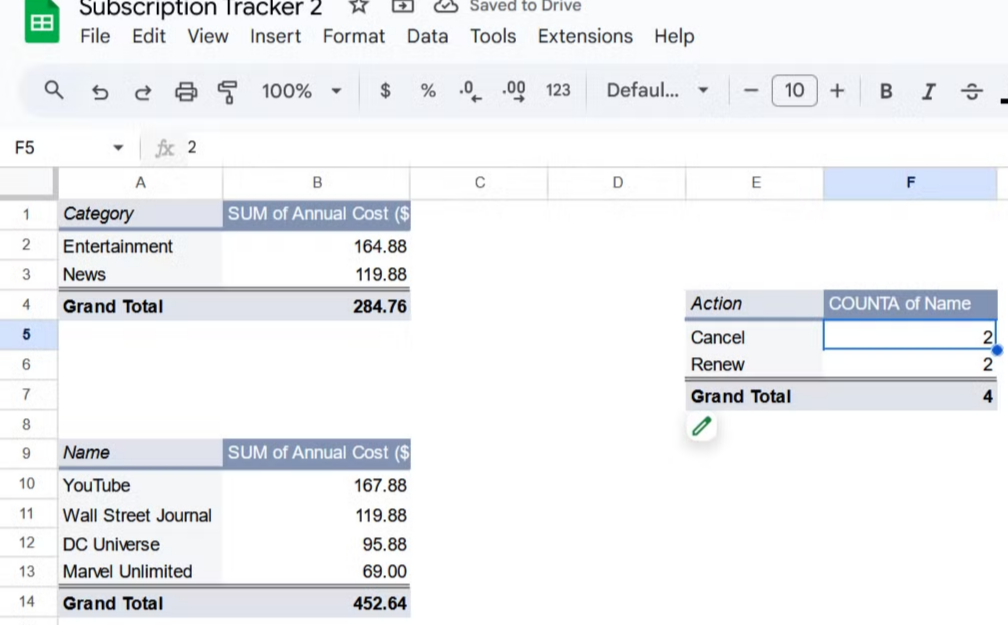Click the Entertainment cell
The image size is (1008, 625).
[140, 246]
